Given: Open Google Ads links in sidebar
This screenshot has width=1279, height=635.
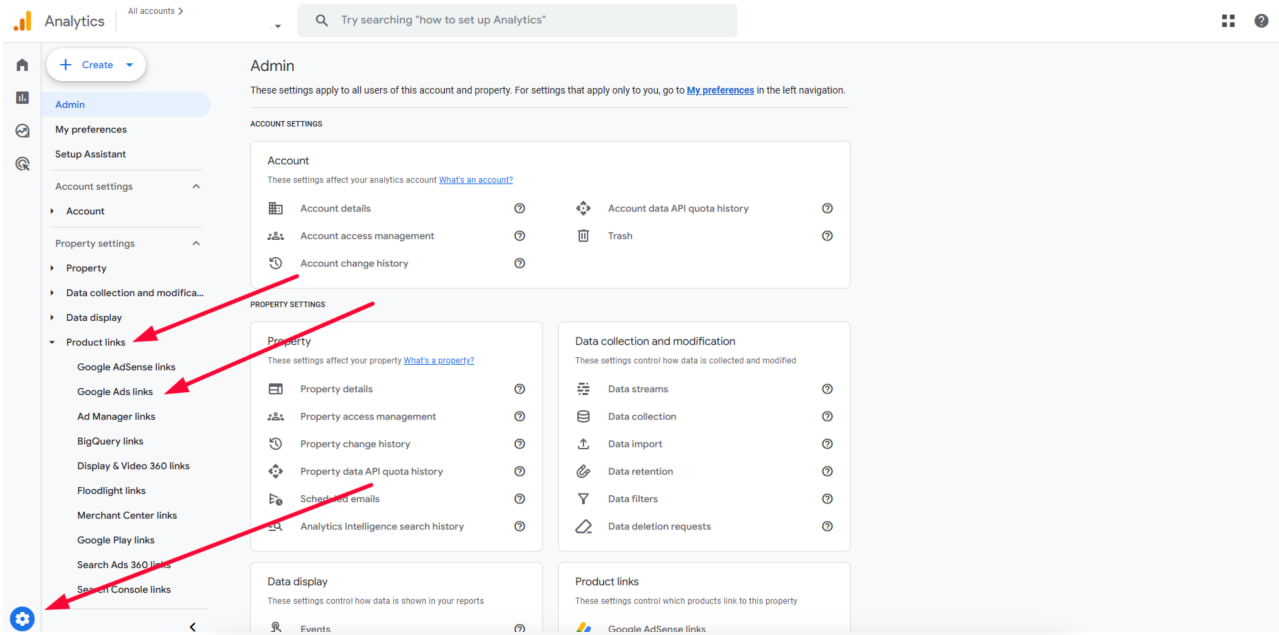Looking at the screenshot, I should click(115, 392).
